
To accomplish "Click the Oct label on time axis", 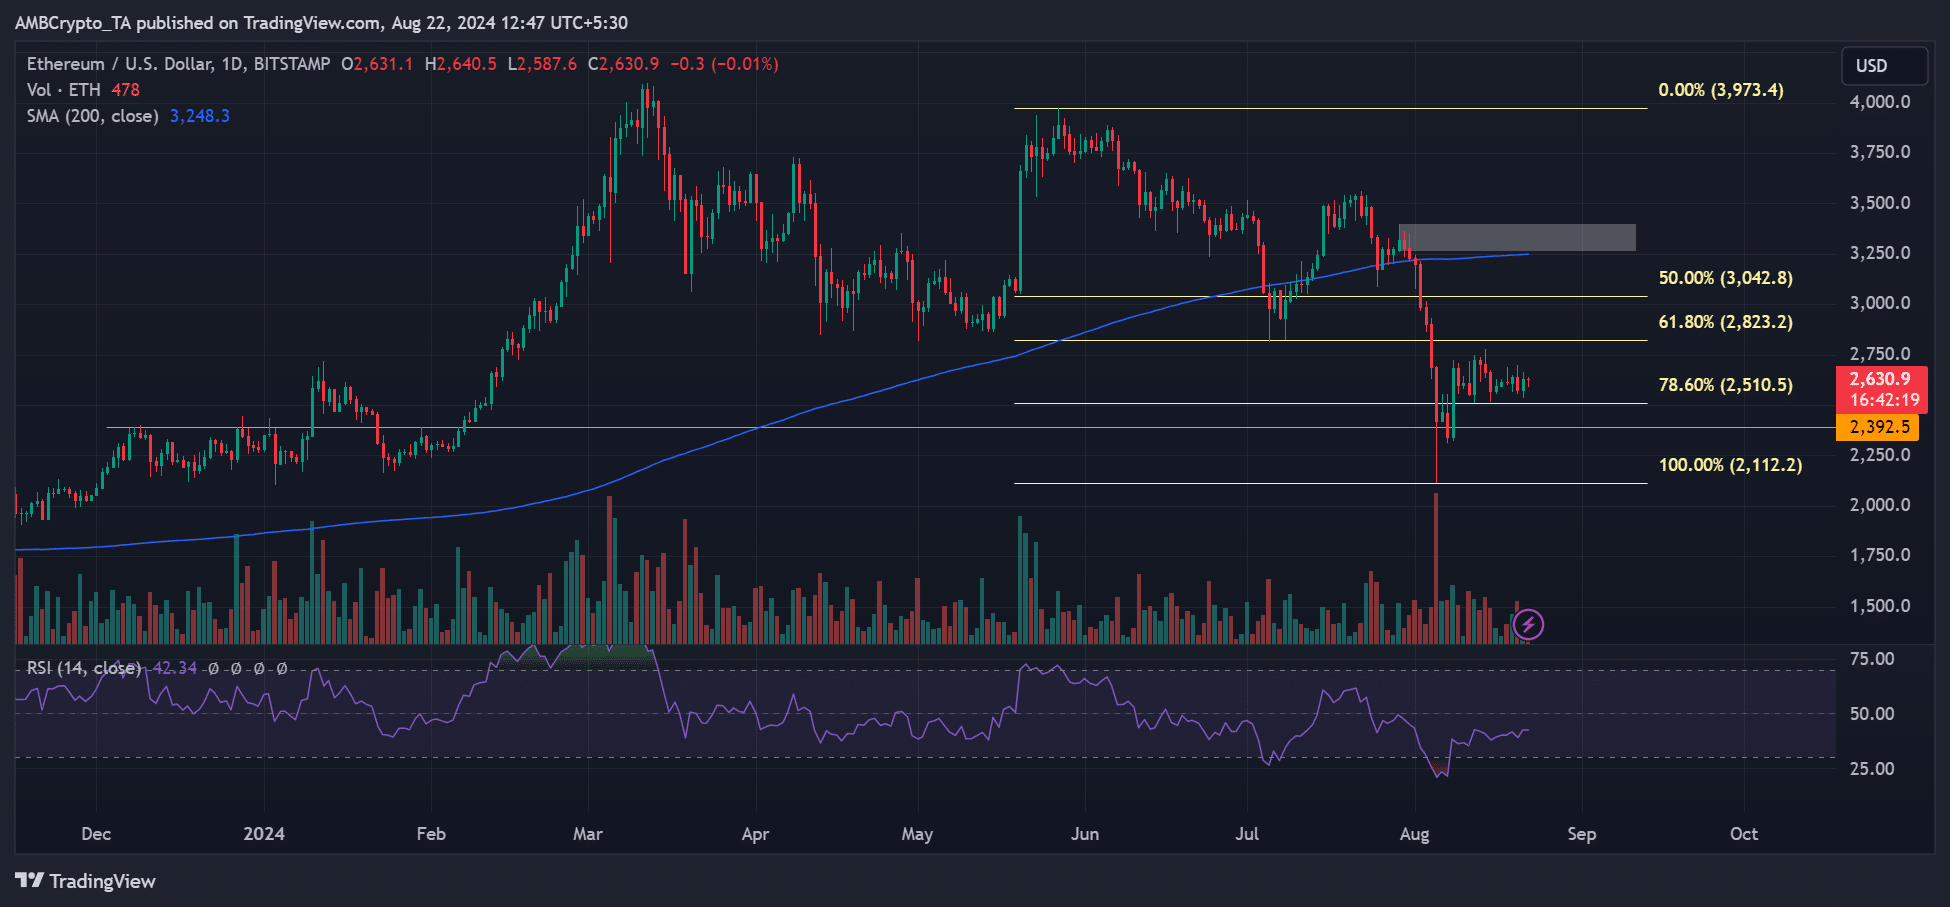I will 1744,834.
